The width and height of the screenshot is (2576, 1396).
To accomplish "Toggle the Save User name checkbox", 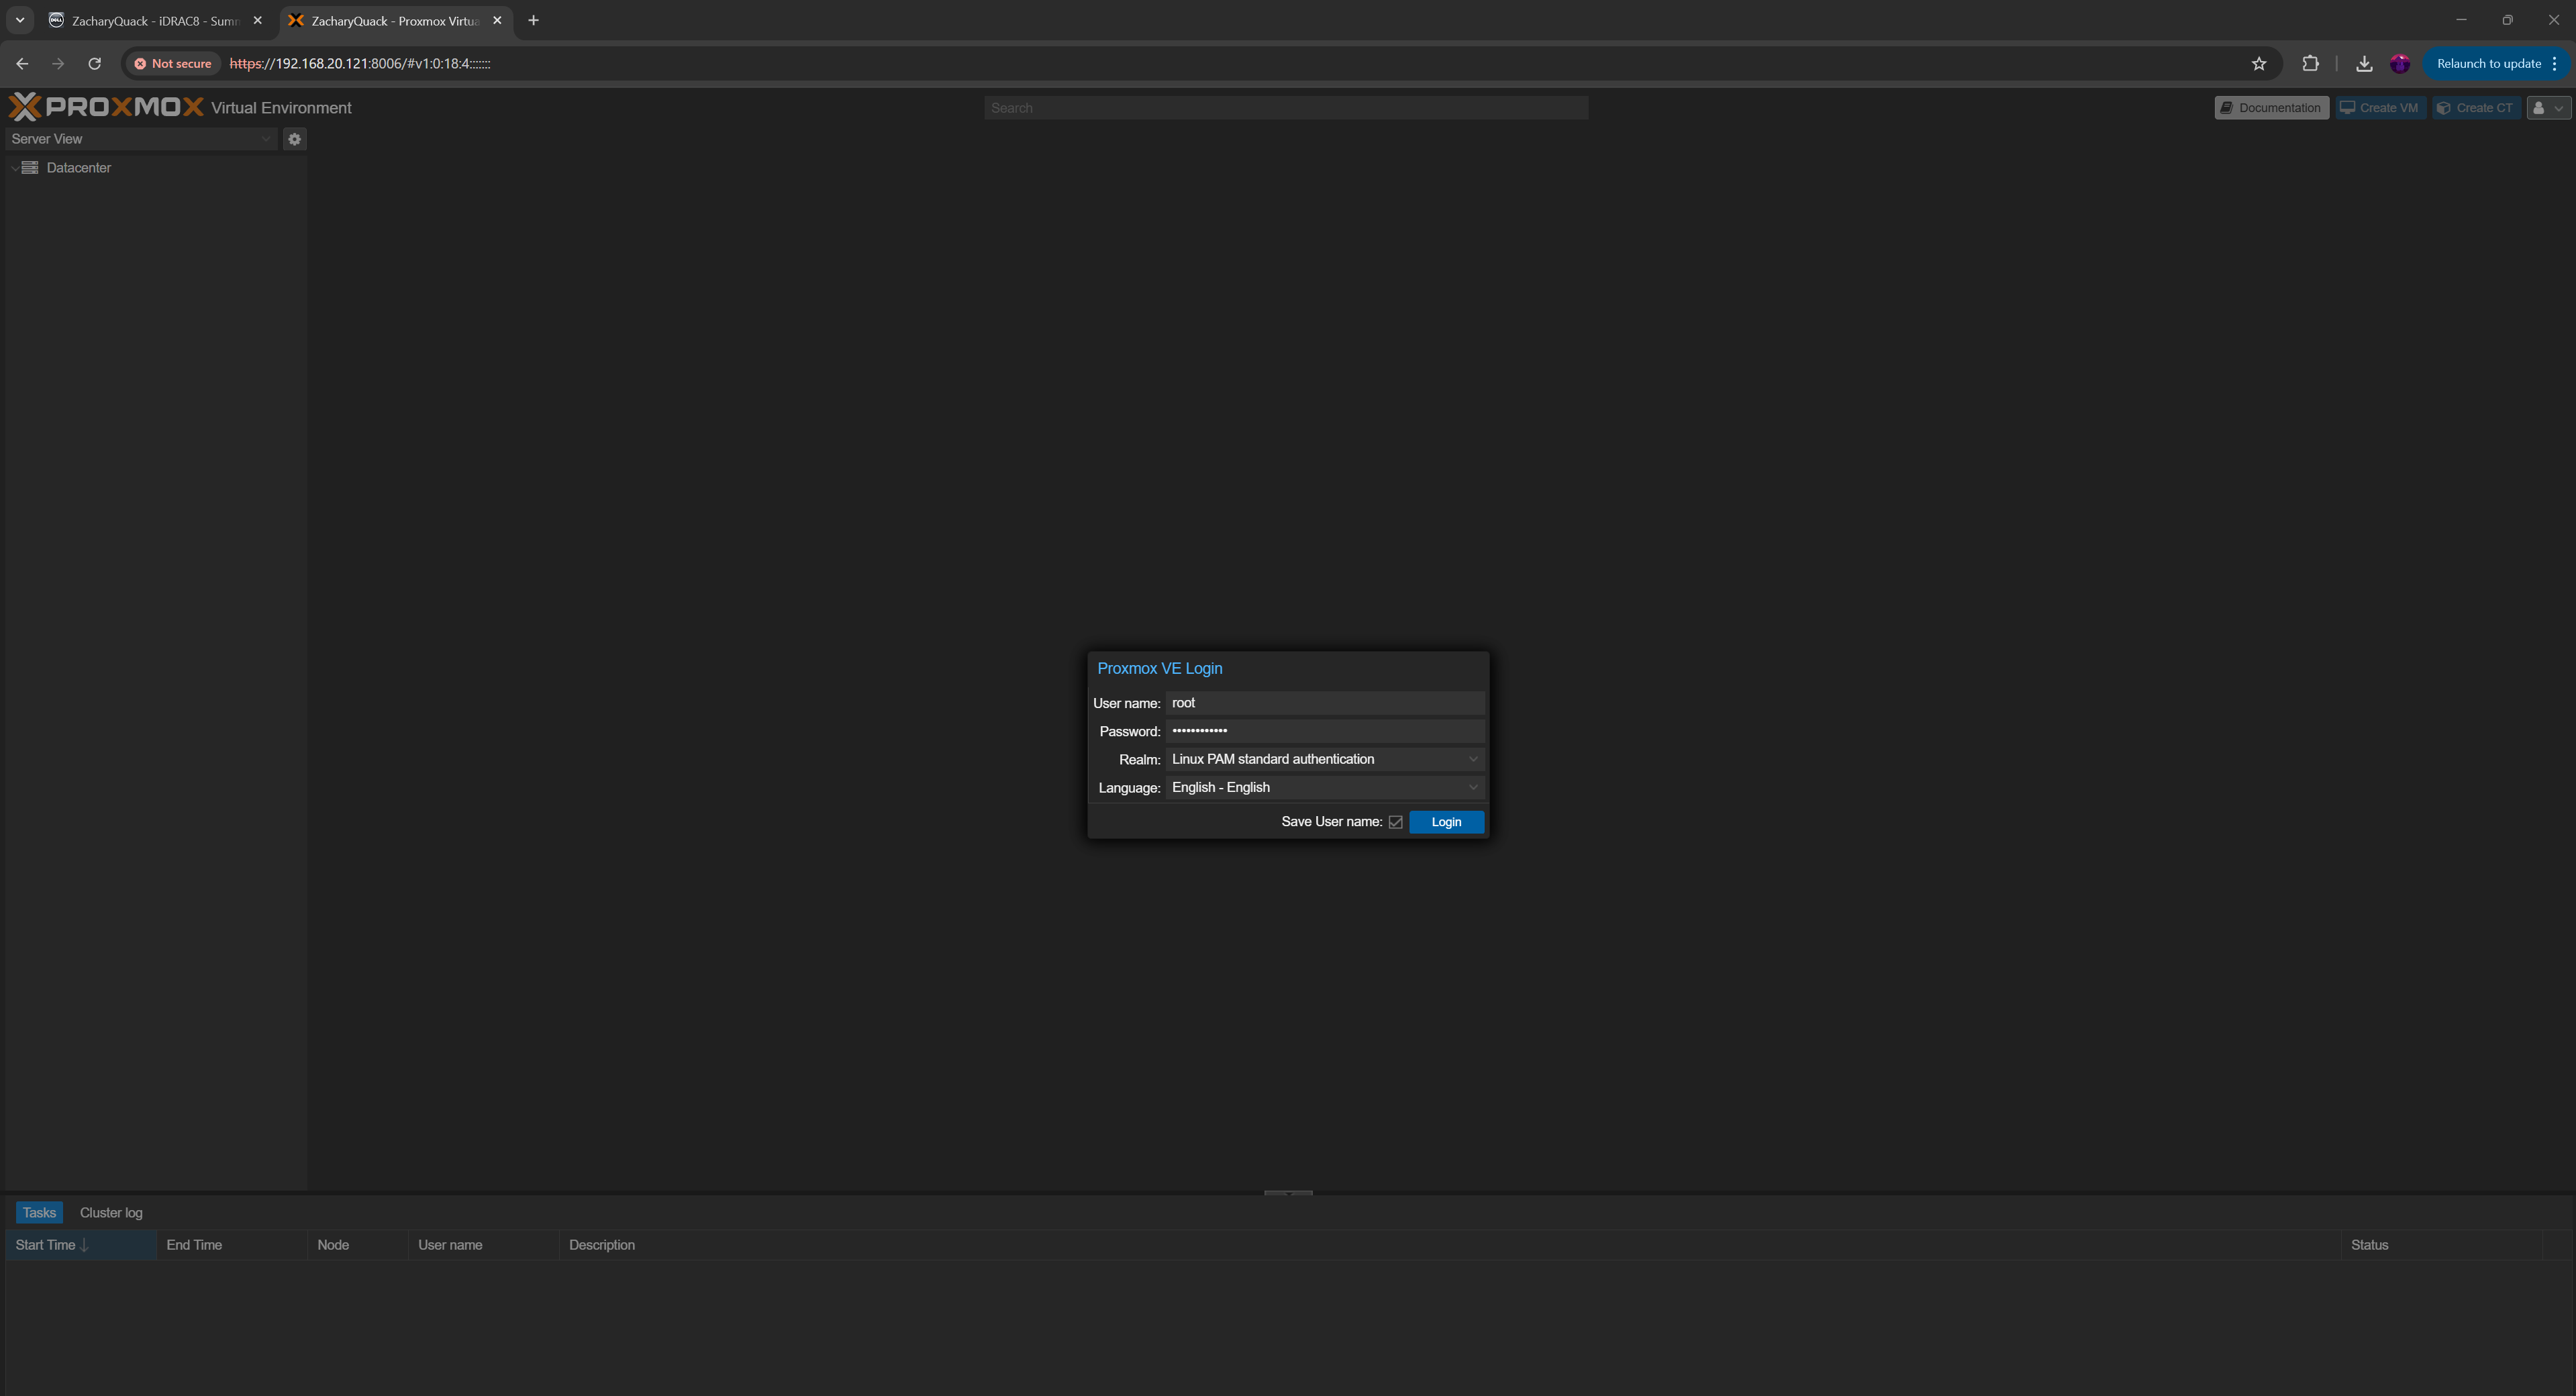I will point(1395,822).
